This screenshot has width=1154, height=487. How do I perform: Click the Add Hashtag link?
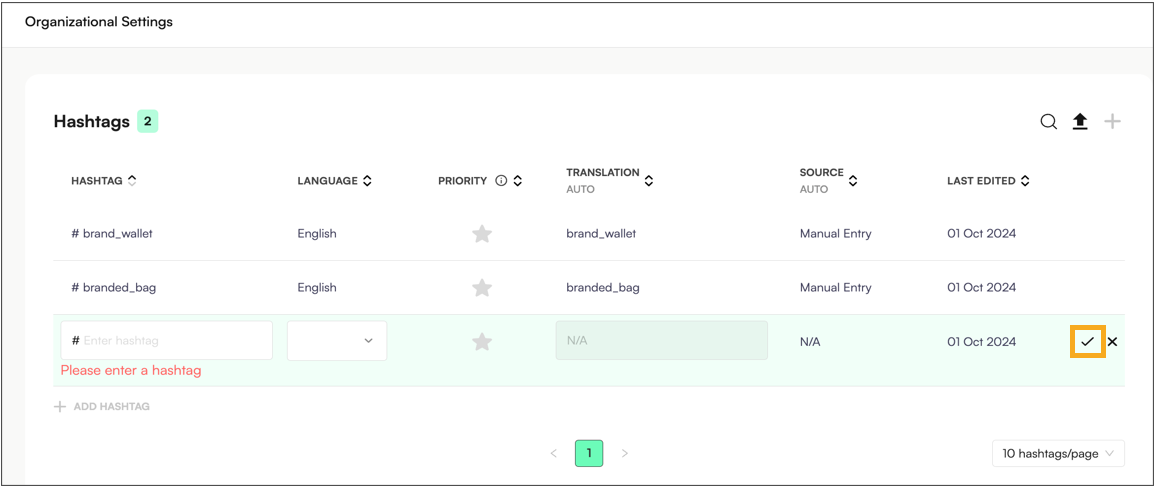(102, 406)
